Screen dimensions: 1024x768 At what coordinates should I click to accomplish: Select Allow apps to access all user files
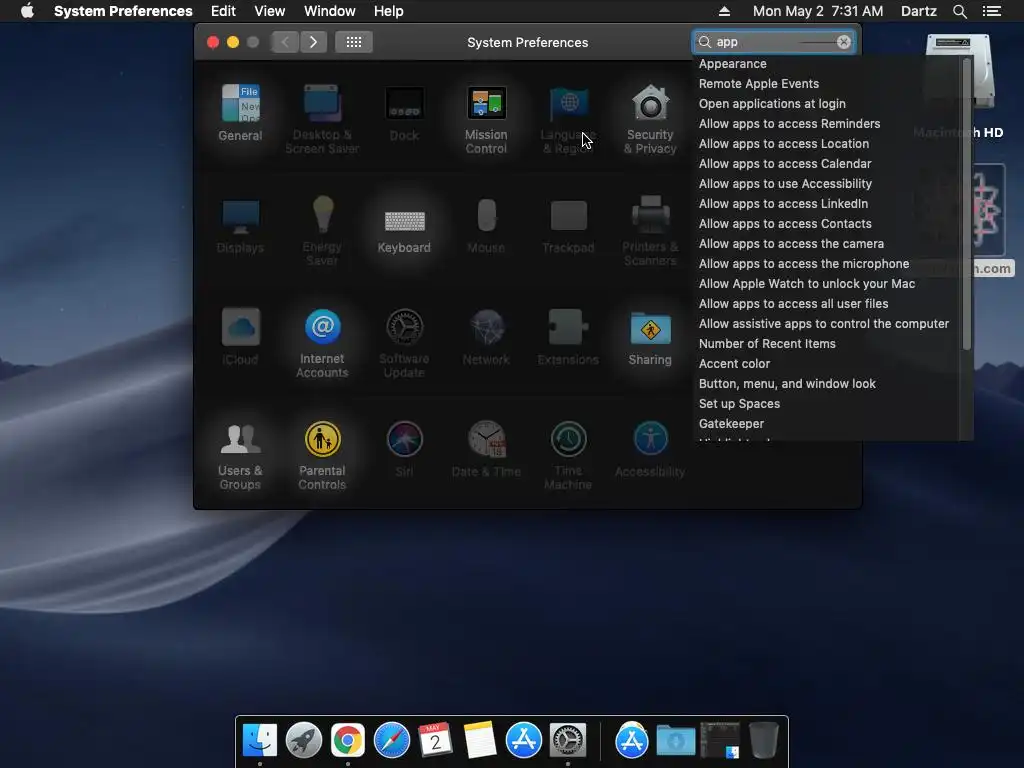[793, 304]
